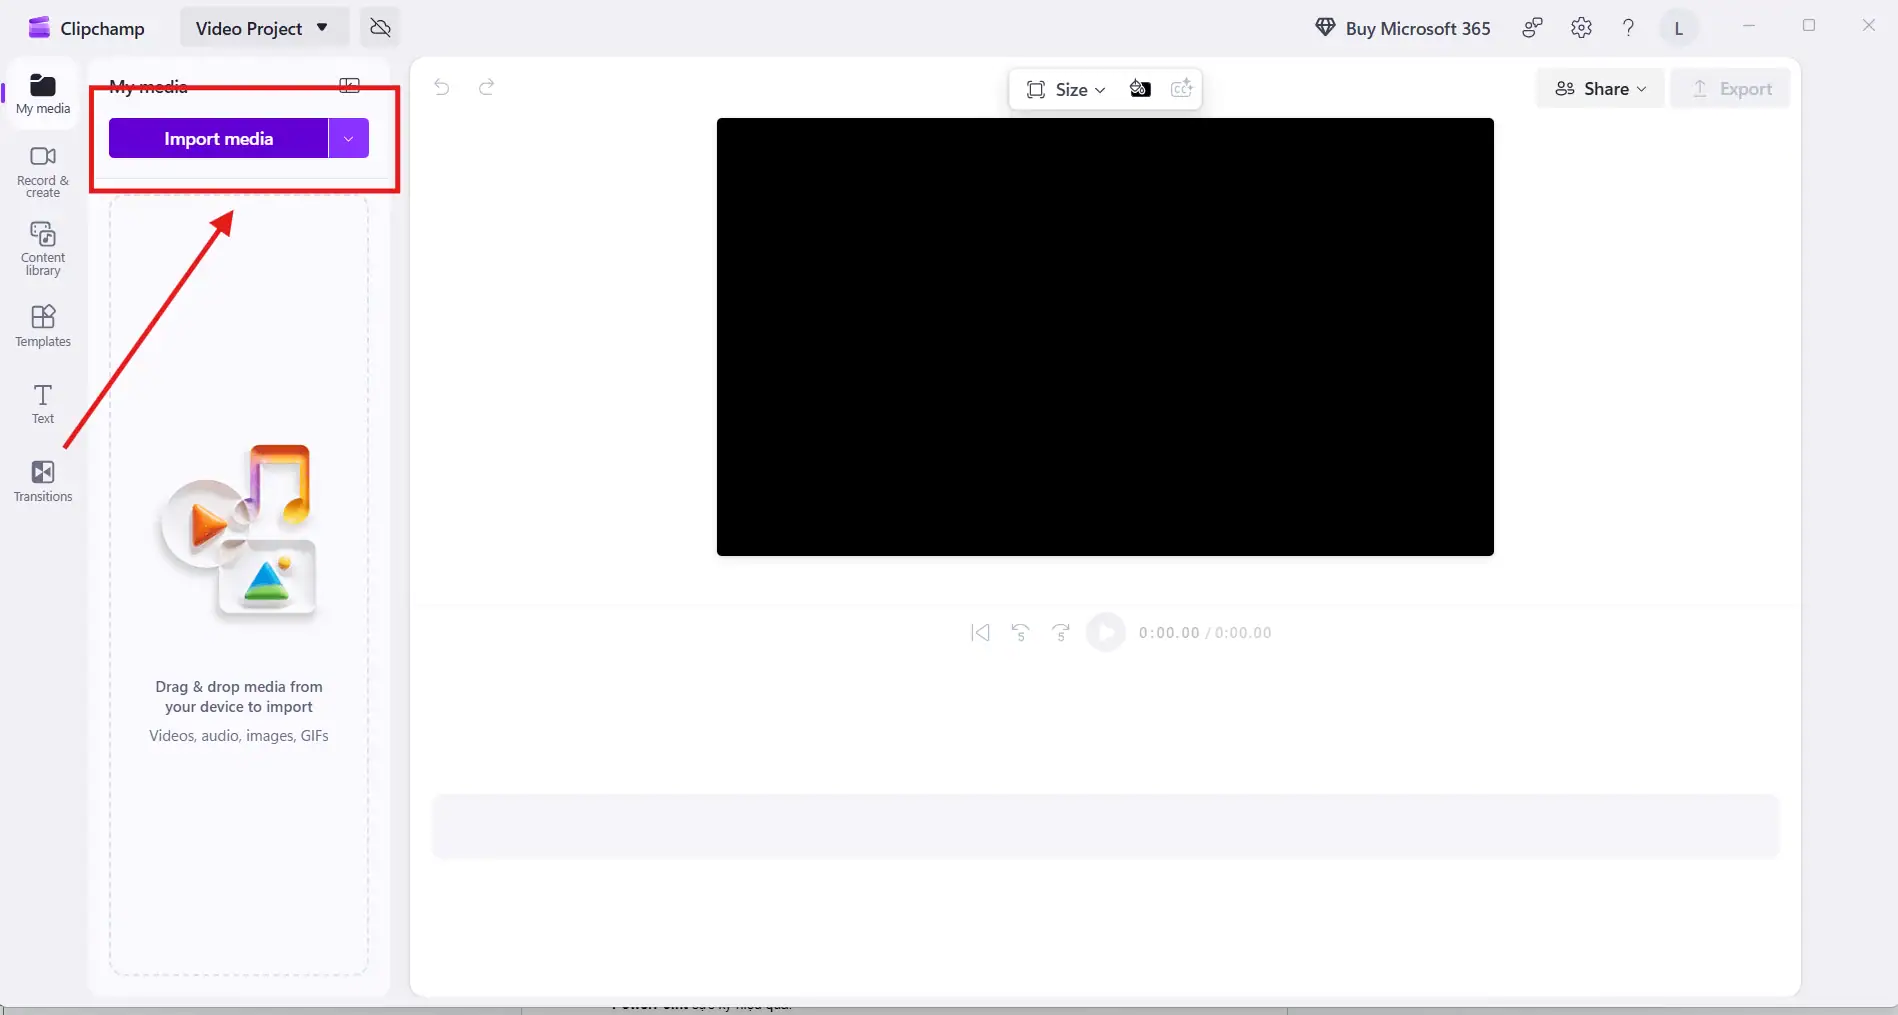This screenshot has width=1898, height=1015.
Task: Click the Import media button
Action: [x=218, y=138]
